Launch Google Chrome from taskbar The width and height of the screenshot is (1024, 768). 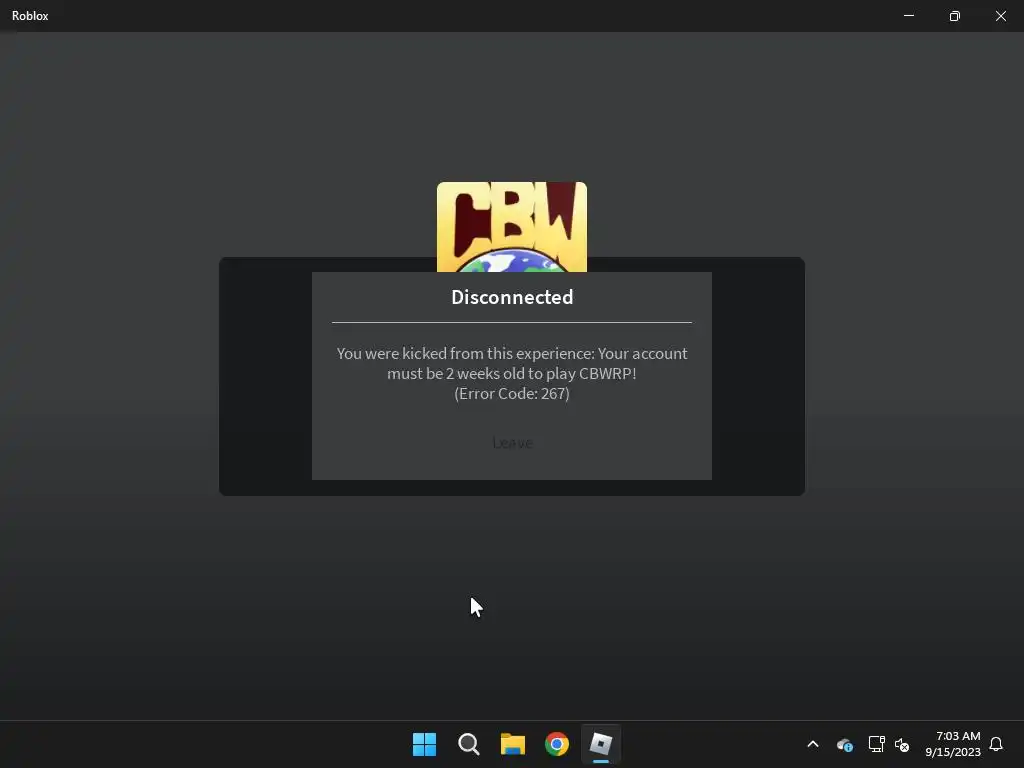point(557,744)
